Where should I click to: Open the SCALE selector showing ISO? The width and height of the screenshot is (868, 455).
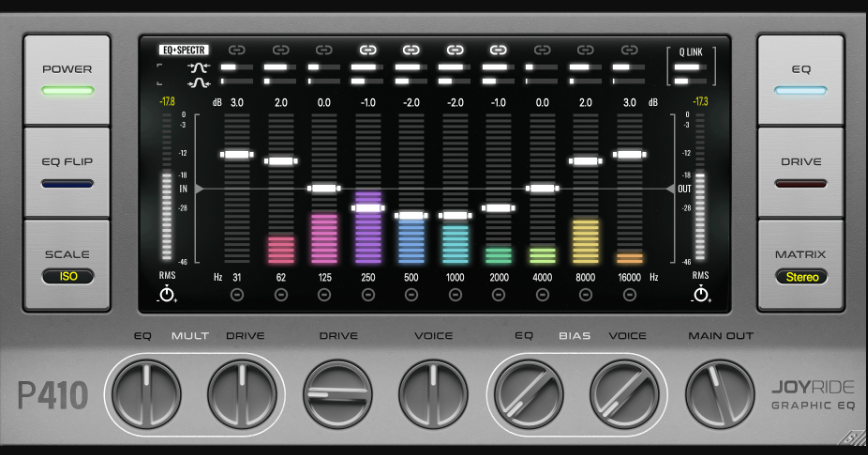(x=68, y=276)
